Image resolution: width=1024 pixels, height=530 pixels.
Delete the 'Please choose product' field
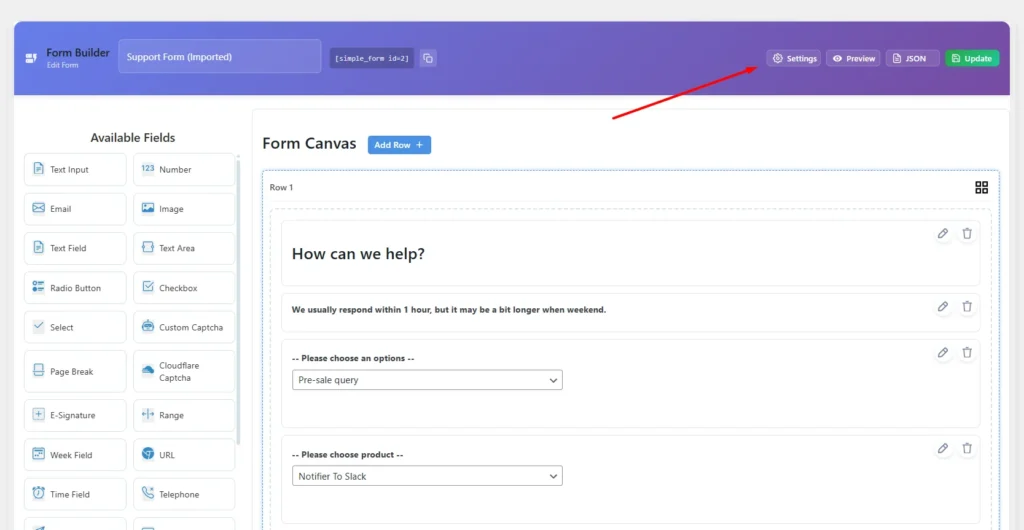pos(967,448)
